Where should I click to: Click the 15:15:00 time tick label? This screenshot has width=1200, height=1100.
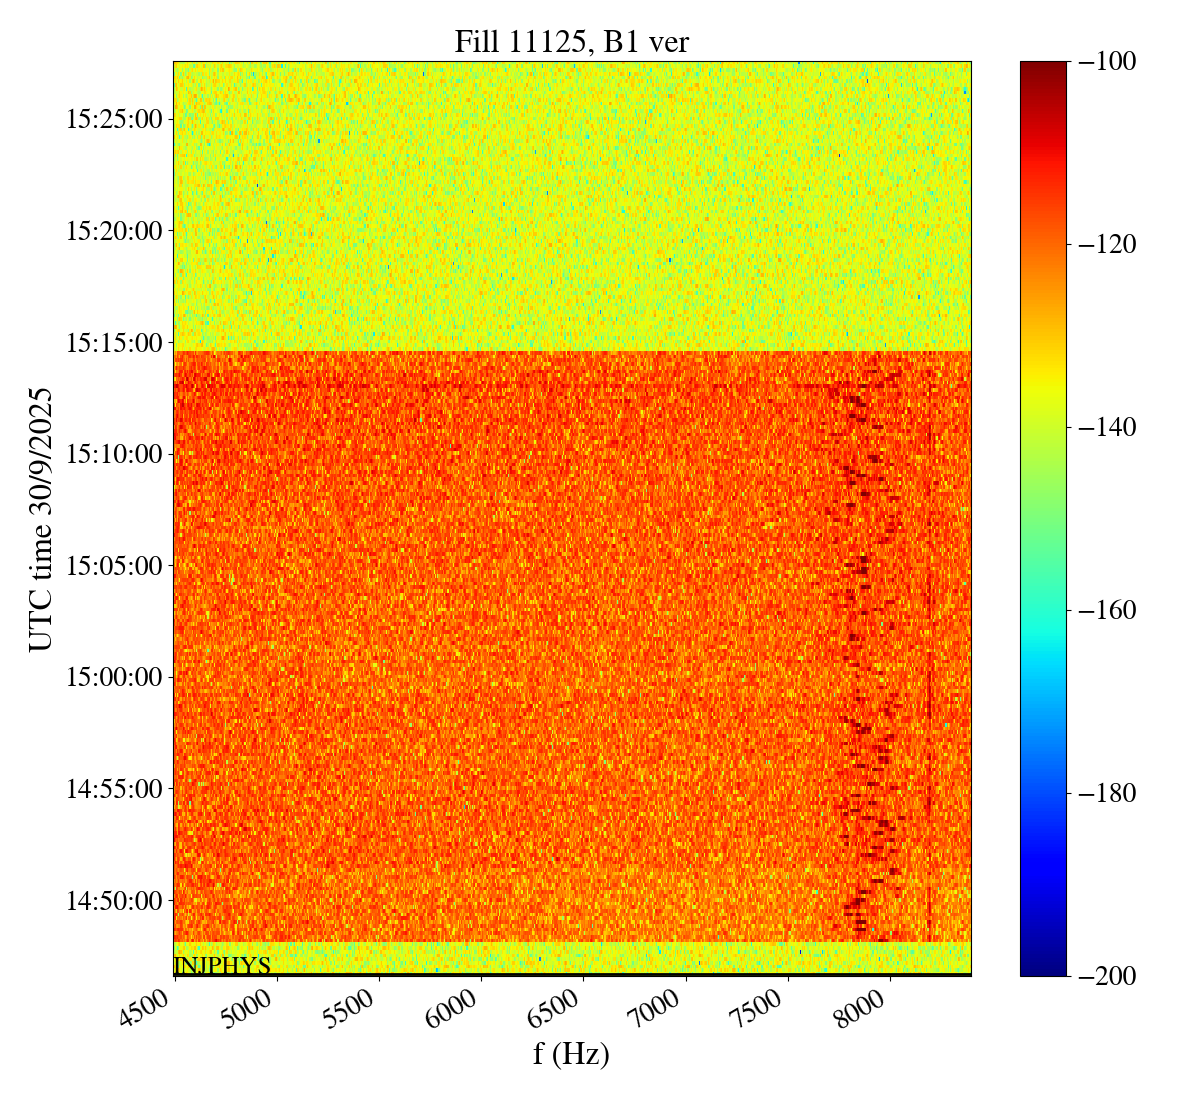pos(114,343)
